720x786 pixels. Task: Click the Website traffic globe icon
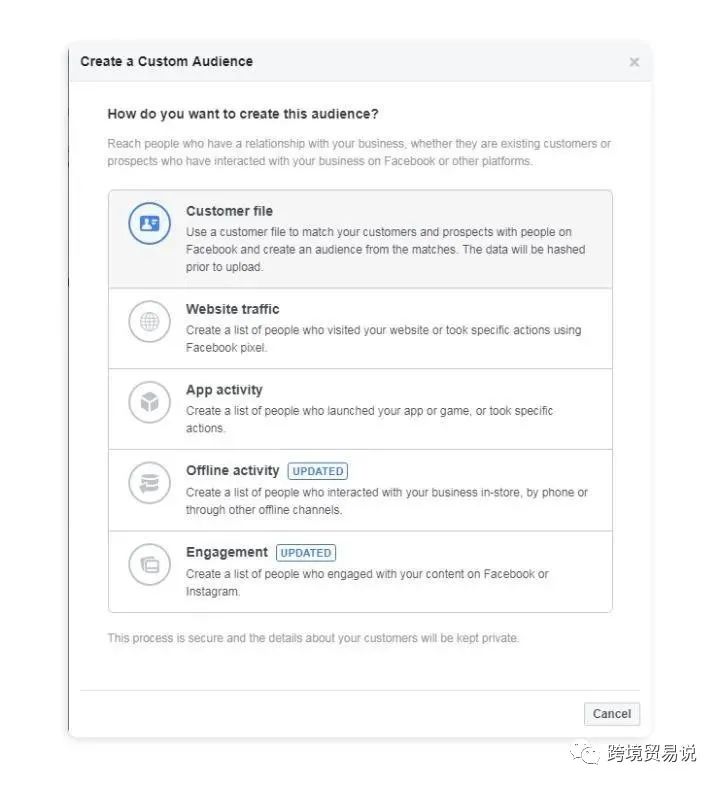pos(149,321)
